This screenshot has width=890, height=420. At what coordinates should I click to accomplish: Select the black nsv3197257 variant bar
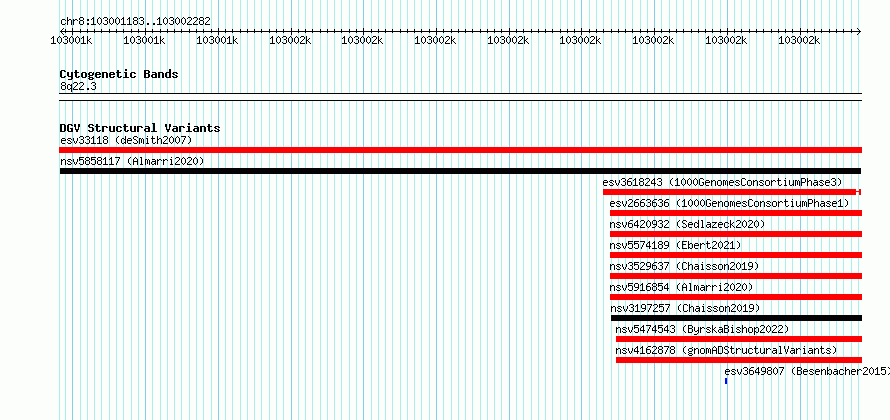tap(736, 318)
